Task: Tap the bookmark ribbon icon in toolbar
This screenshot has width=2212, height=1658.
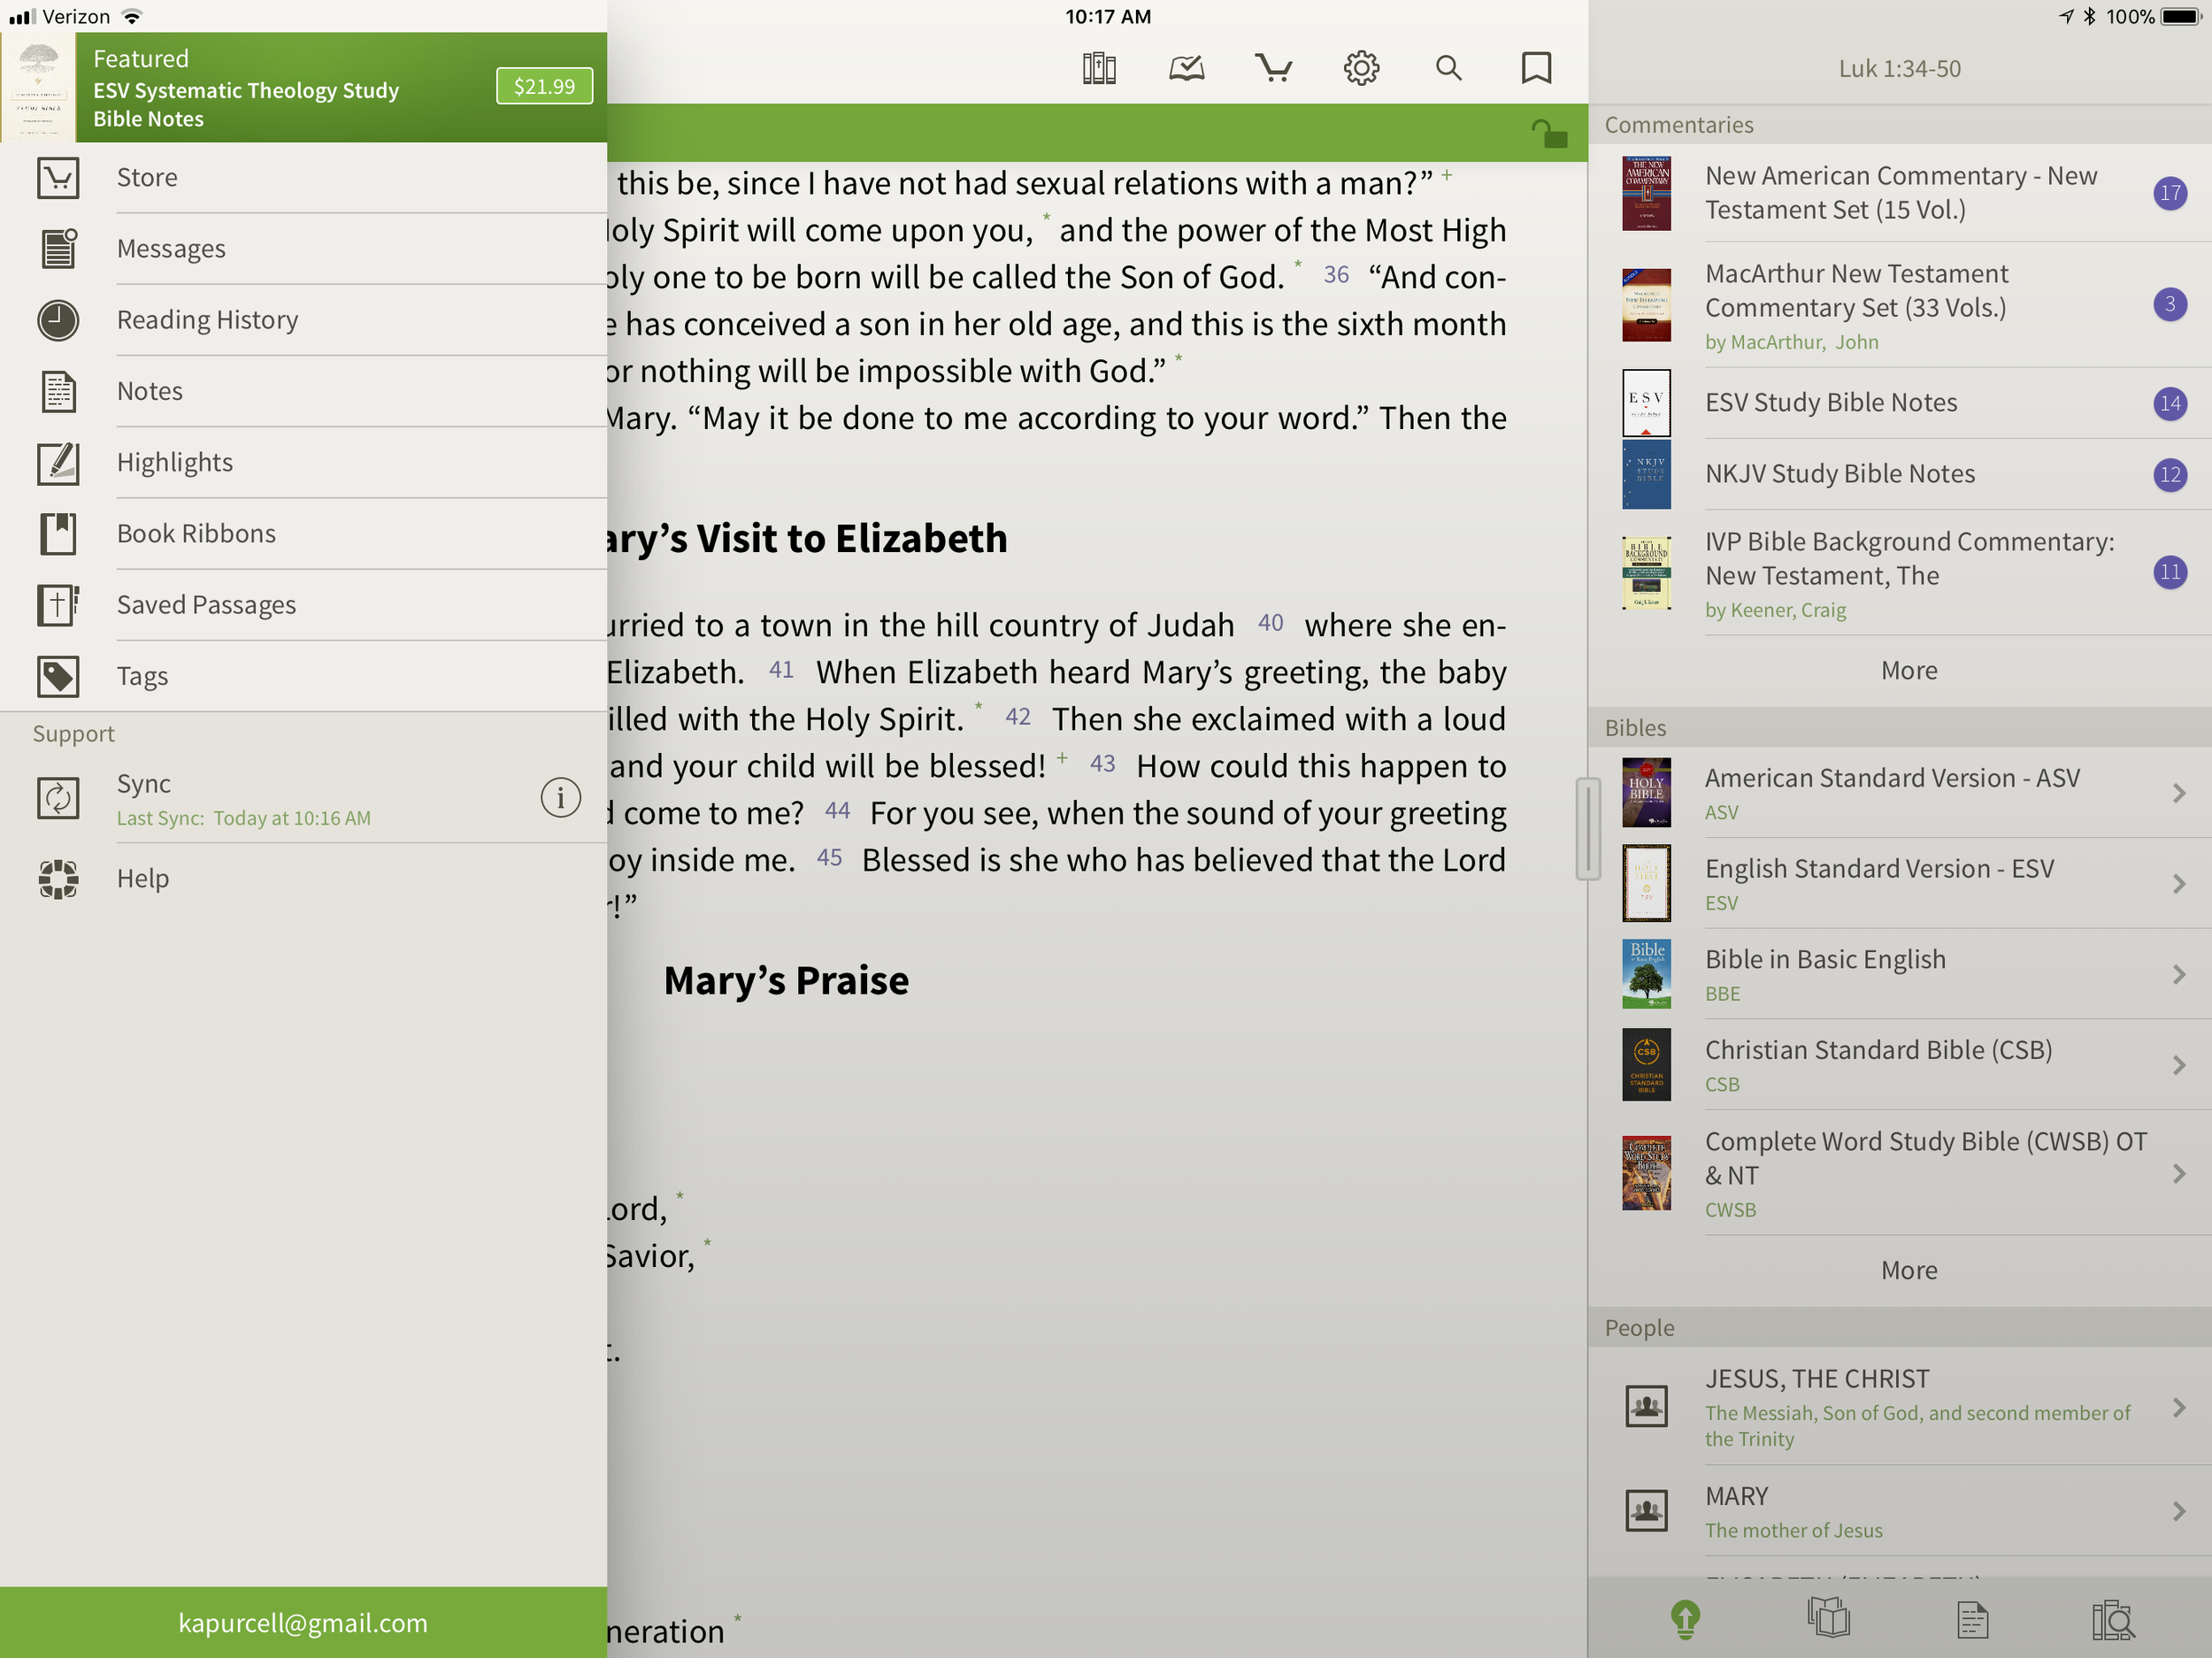Action: coord(1536,68)
